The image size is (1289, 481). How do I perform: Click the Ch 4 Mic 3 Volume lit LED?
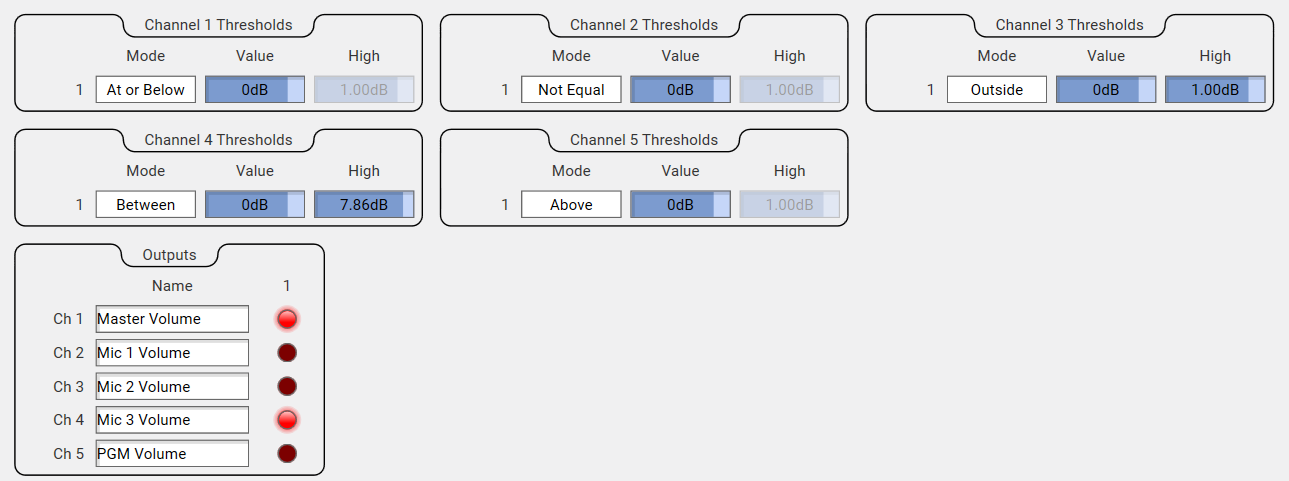[x=287, y=420]
